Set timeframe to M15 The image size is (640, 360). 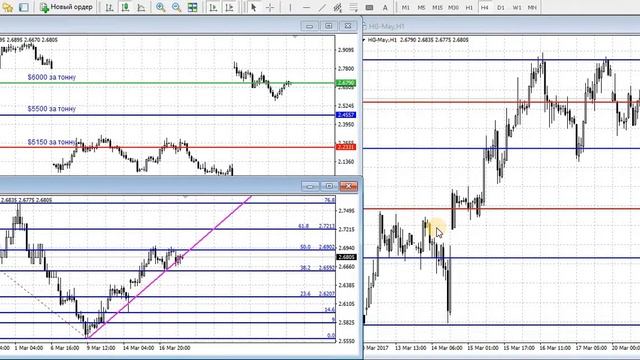(437, 7)
